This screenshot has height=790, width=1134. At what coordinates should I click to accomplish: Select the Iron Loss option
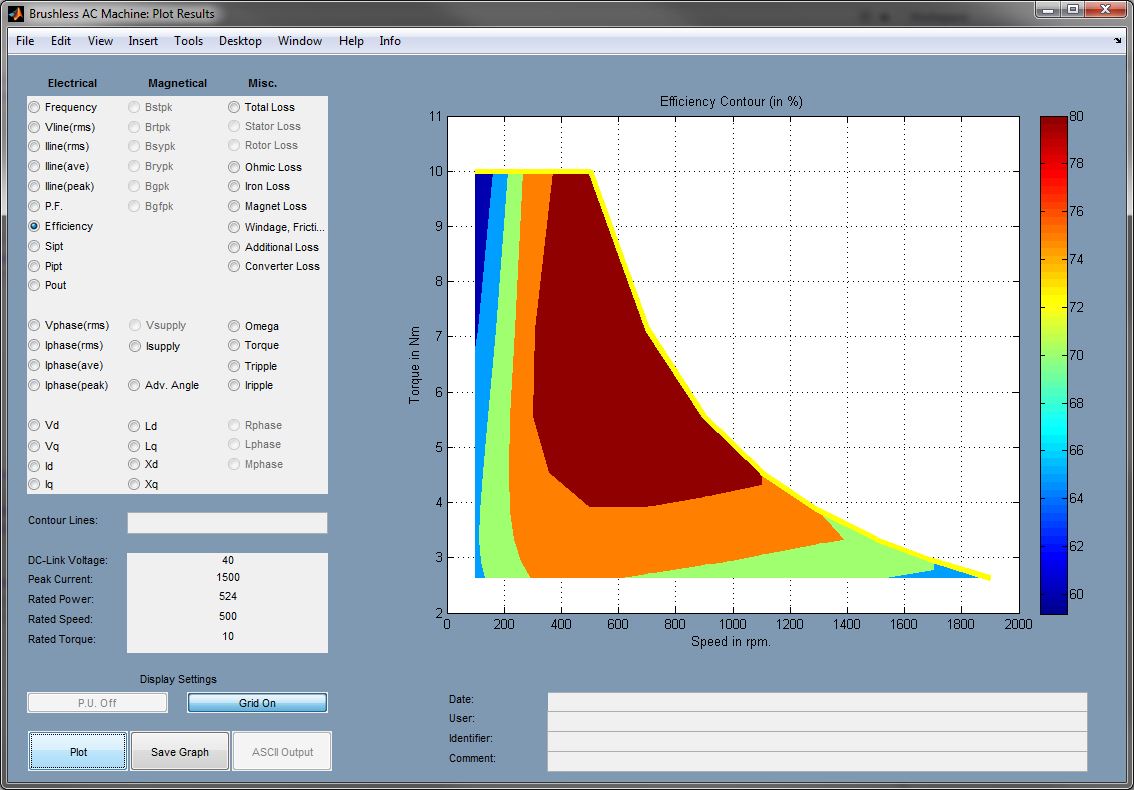tap(234, 186)
